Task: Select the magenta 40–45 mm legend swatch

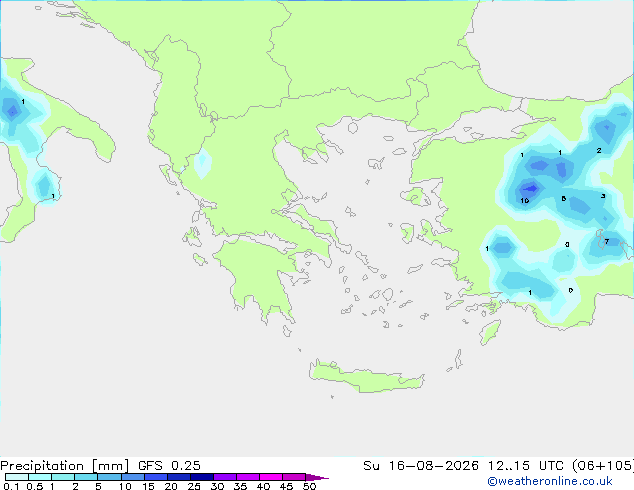Action: 271,477
